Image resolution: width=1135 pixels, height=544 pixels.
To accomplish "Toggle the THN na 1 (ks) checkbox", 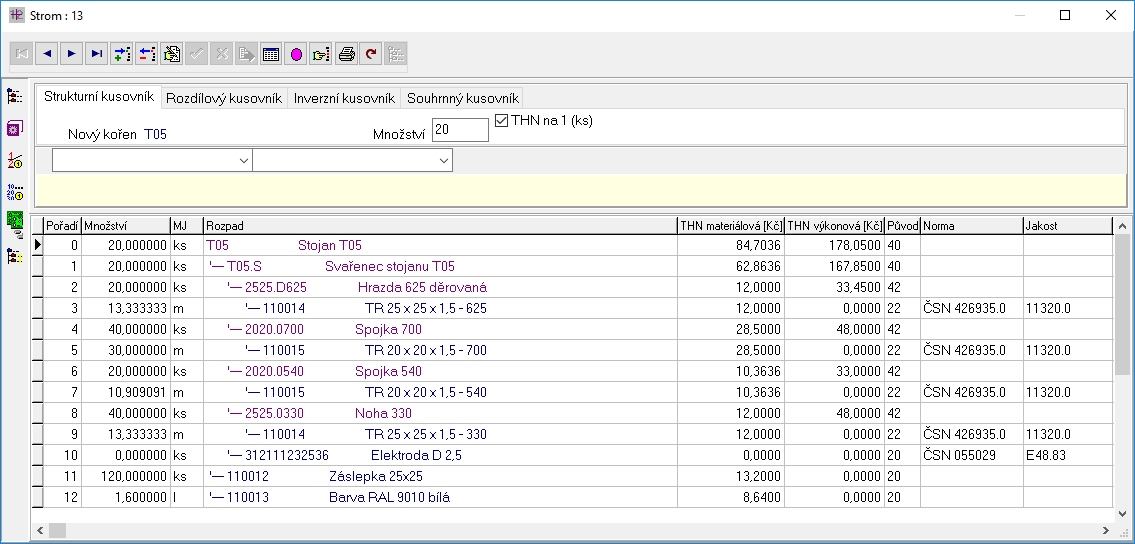I will point(501,121).
